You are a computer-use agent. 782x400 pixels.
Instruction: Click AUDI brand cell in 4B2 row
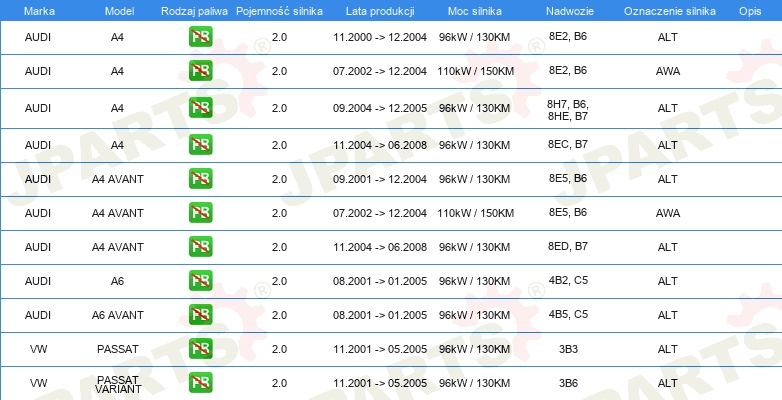coord(38,281)
